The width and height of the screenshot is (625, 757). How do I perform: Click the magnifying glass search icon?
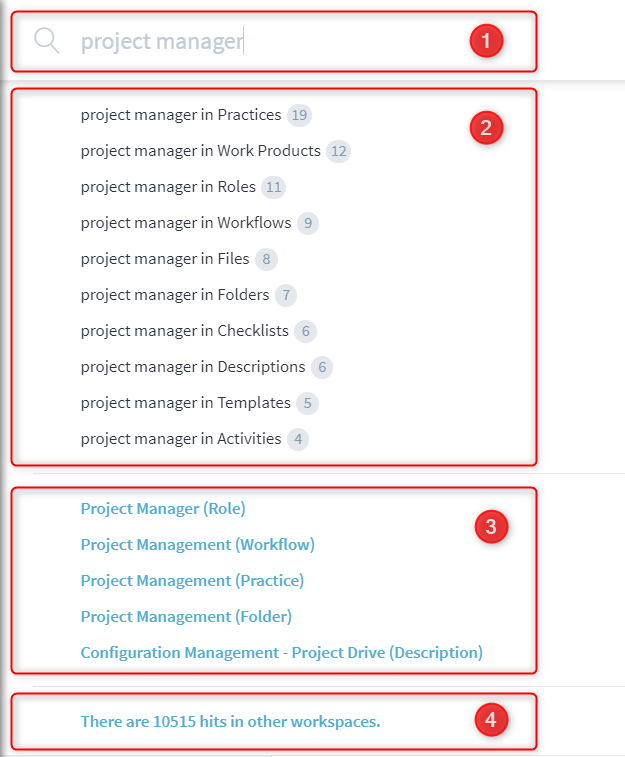(47, 40)
